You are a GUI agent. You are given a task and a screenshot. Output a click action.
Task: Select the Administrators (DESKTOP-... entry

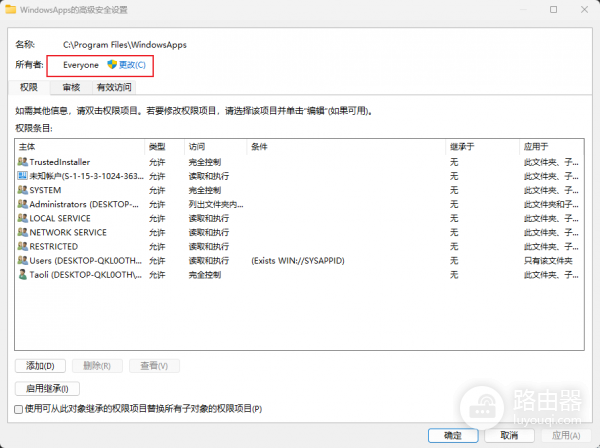coord(299,204)
